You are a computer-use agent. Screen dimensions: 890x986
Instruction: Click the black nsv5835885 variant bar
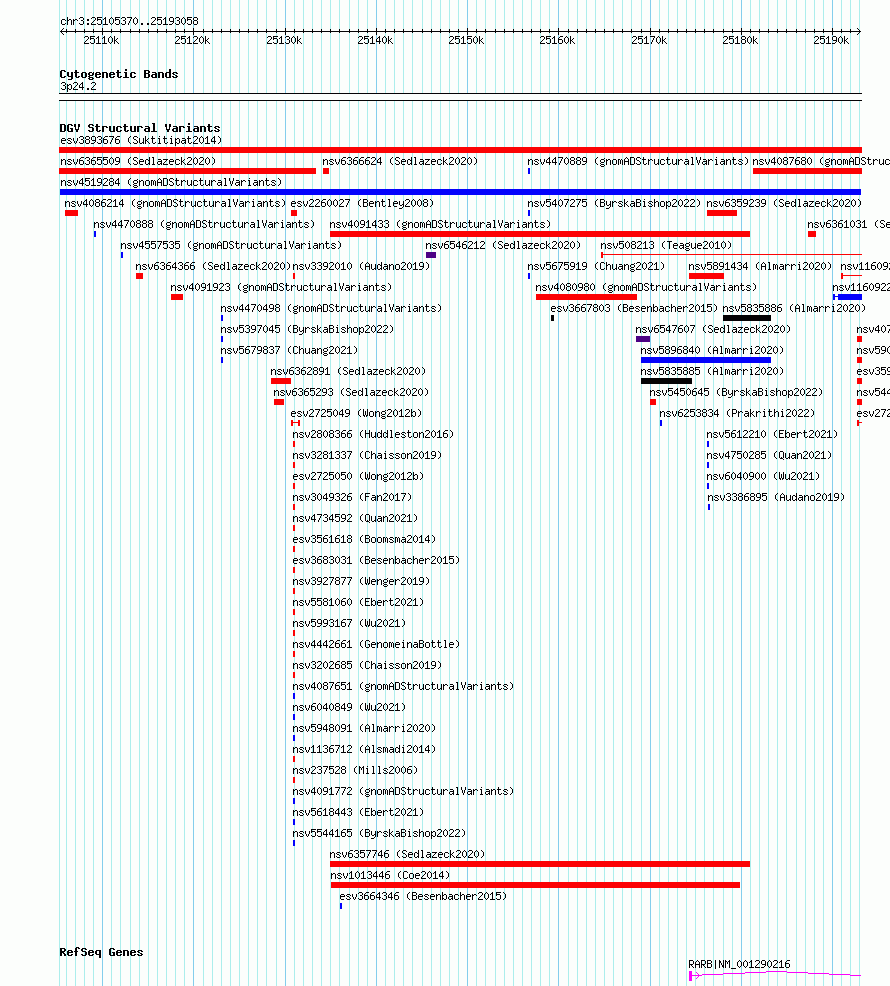click(x=666, y=381)
